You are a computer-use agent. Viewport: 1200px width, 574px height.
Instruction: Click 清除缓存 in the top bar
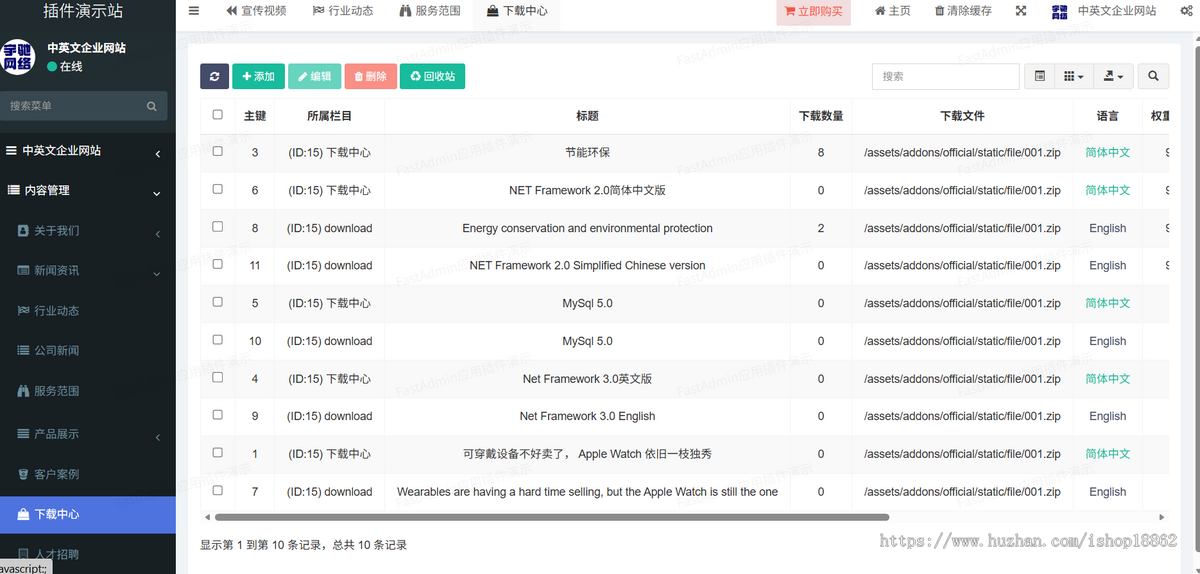[x=963, y=11]
